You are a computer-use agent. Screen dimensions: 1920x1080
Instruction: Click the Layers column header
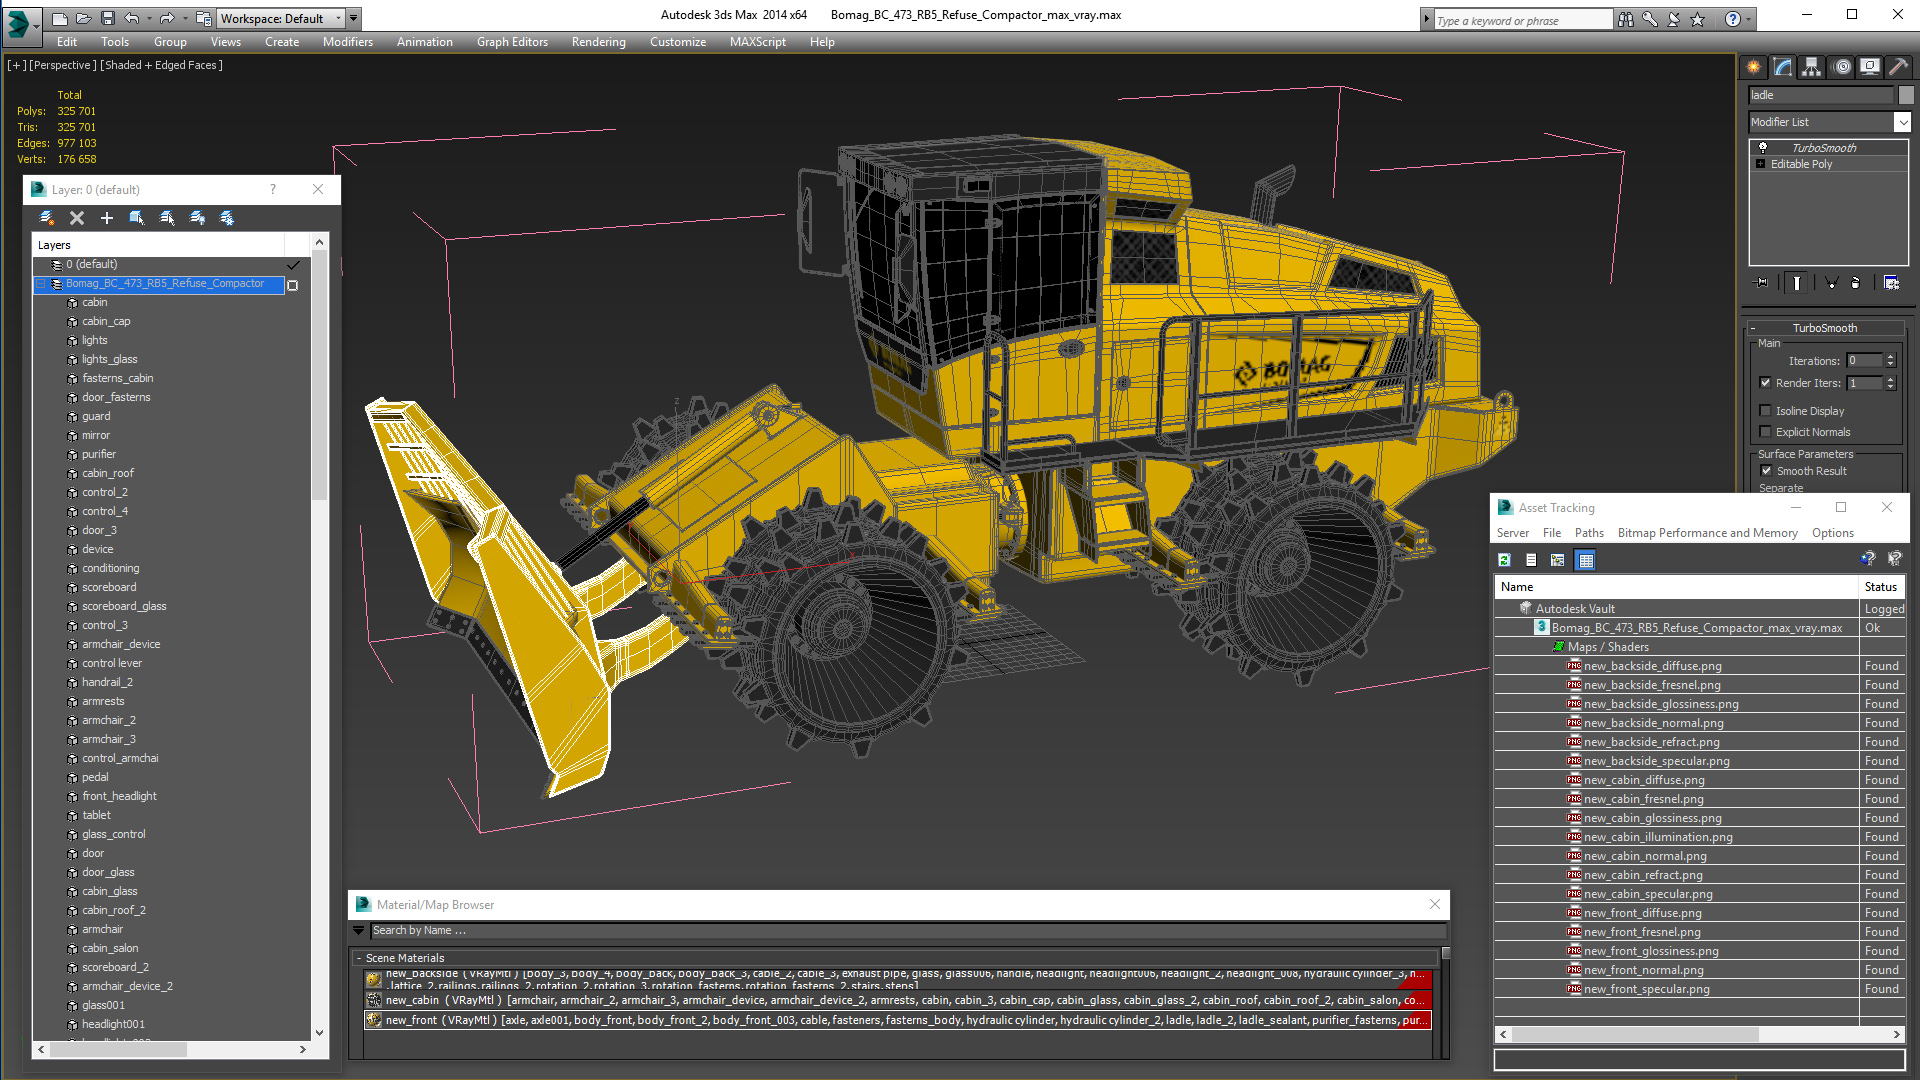[158, 245]
